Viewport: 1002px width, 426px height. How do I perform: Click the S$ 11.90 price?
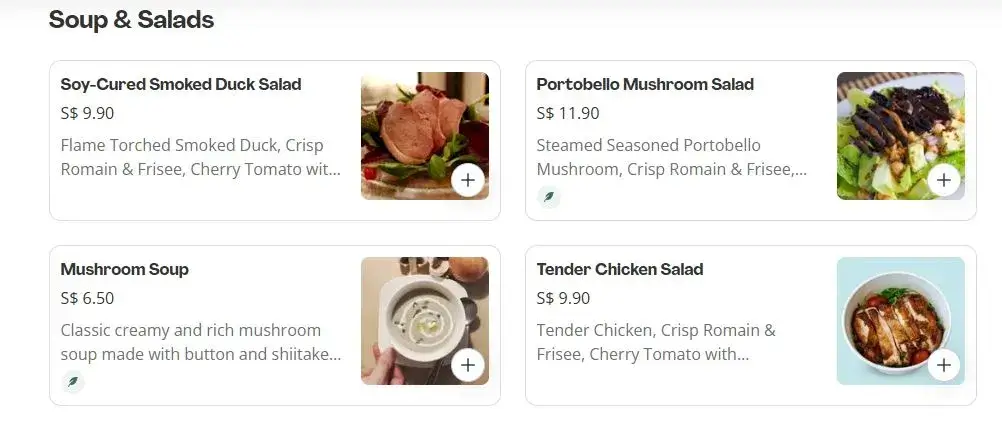(568, 113)
